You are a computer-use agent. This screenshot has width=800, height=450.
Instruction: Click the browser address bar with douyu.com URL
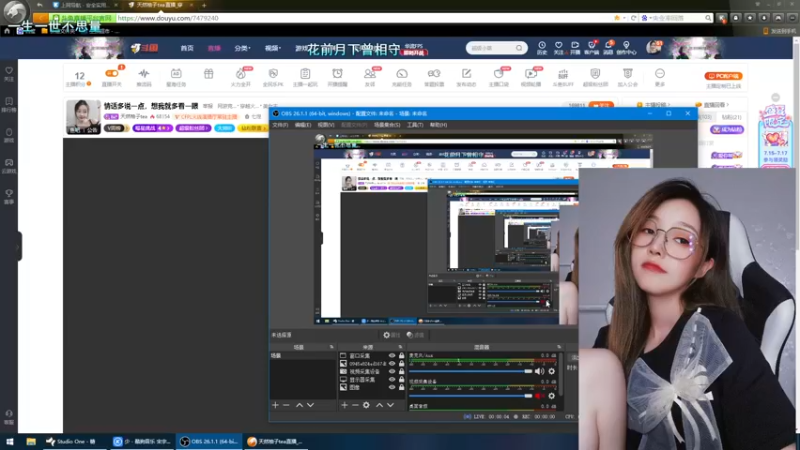364,18
